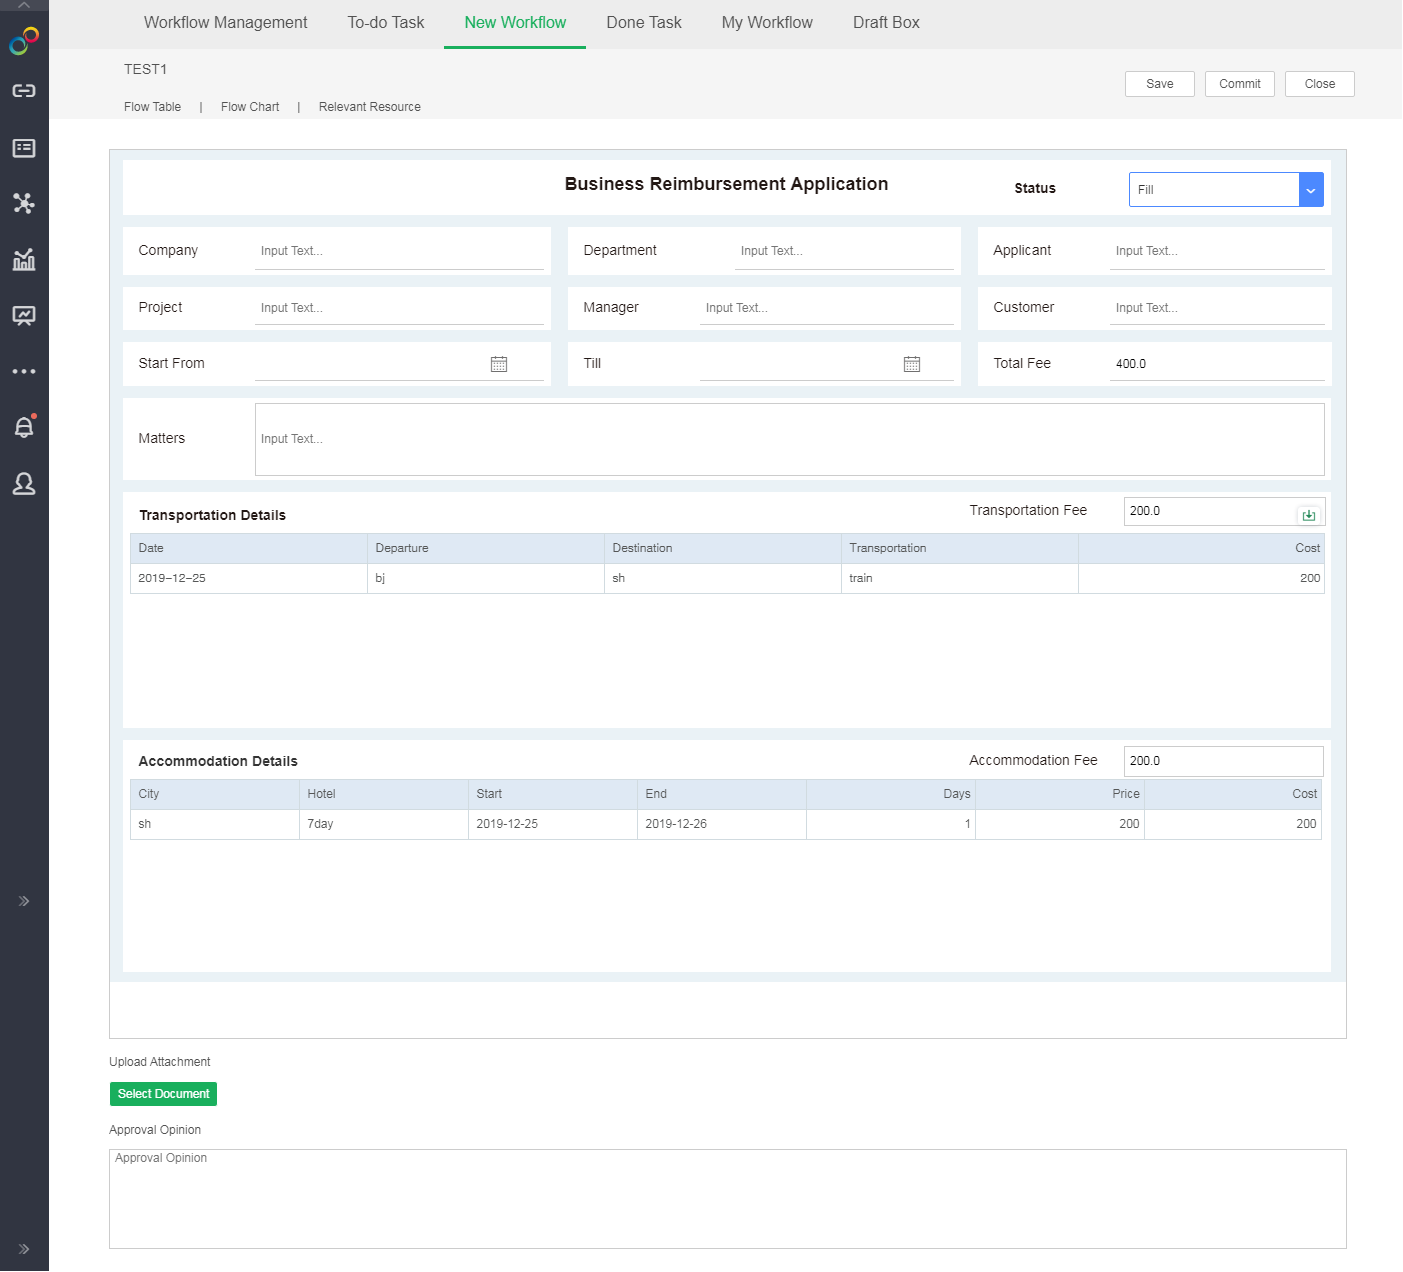Open the Relevant Resource link
Viewport: 1403px width, 1272px height.
(370, 107)
